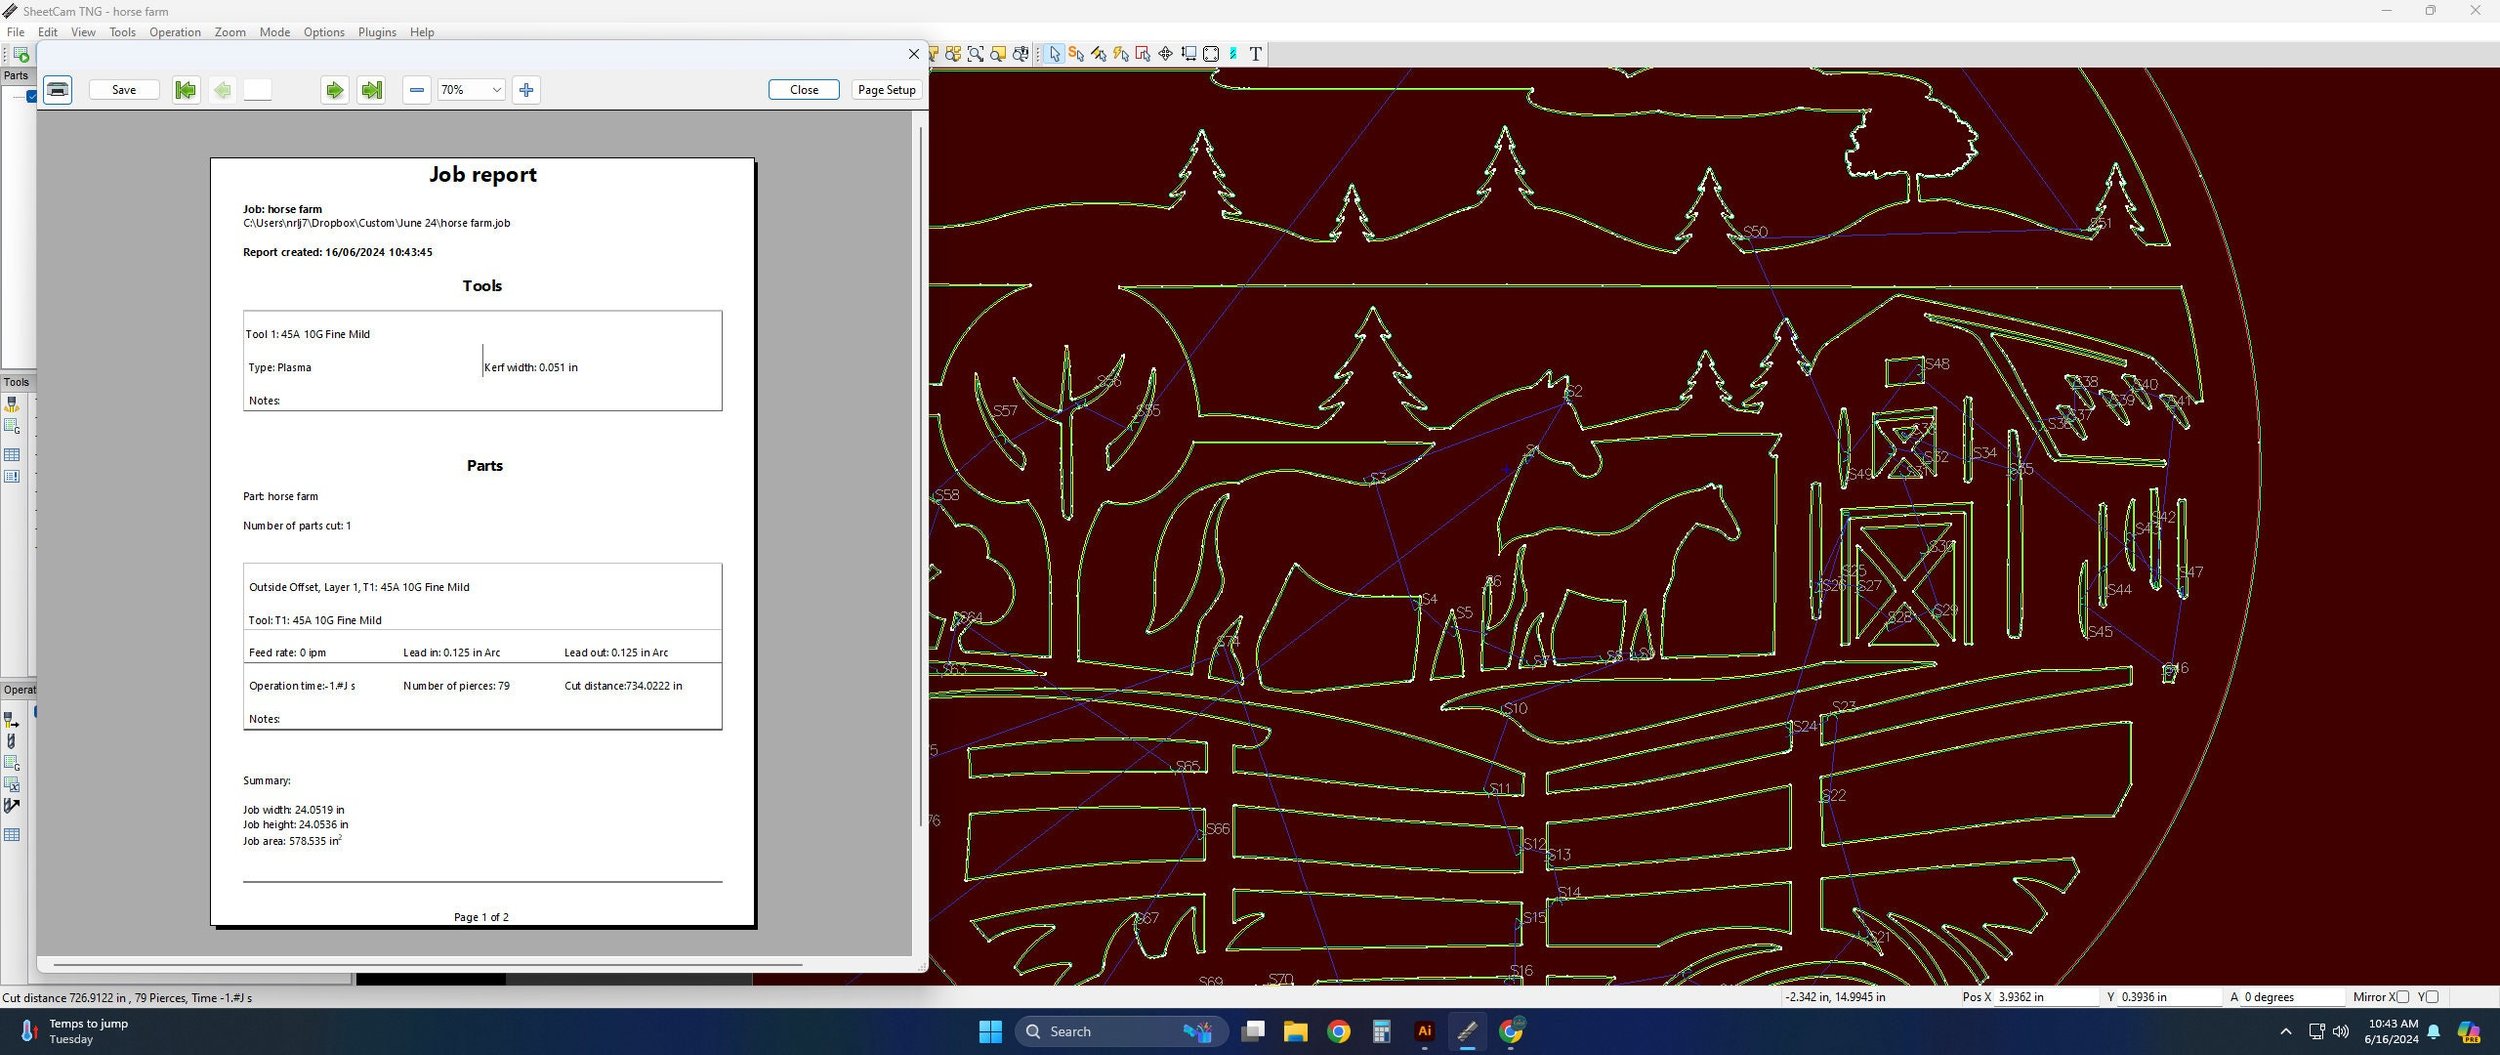Click the zoom to parts toolbar icon

tap(953, 54)
